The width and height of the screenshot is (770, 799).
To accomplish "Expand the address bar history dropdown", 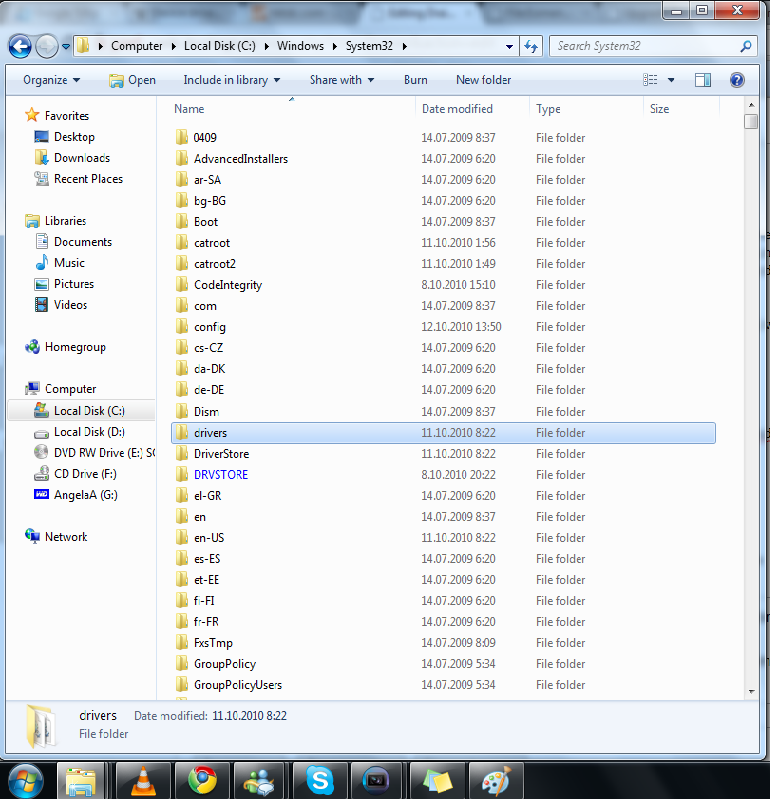I will click(x=509, y=47).
